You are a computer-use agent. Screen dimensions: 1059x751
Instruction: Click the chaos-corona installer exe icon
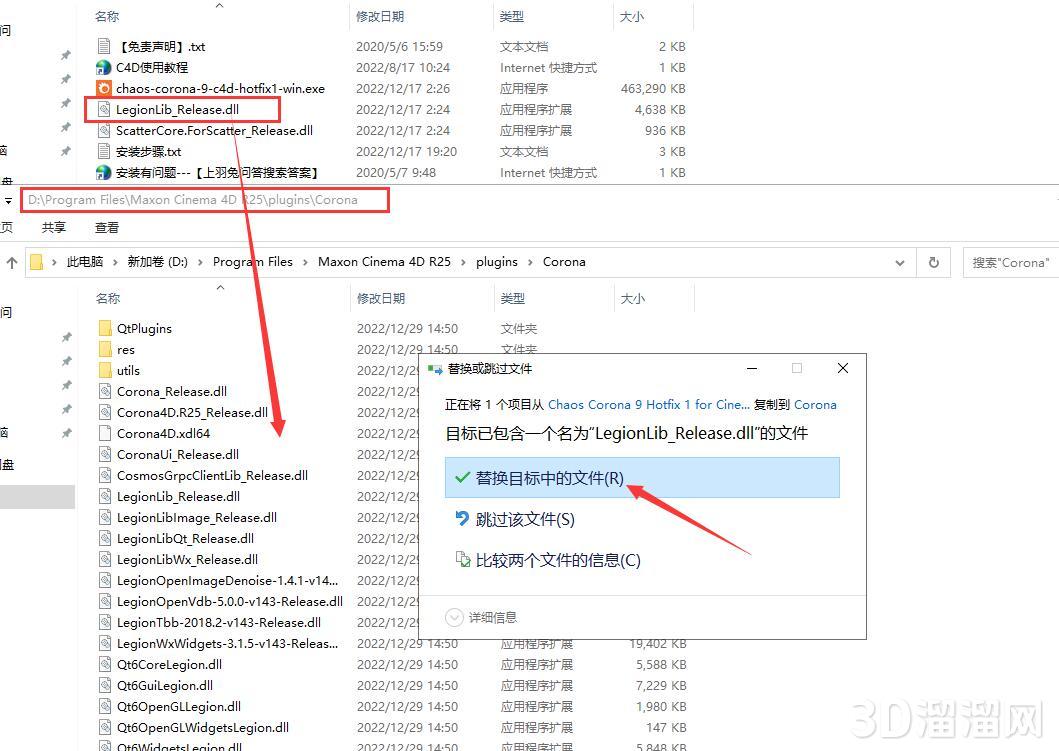coord(103,89)
